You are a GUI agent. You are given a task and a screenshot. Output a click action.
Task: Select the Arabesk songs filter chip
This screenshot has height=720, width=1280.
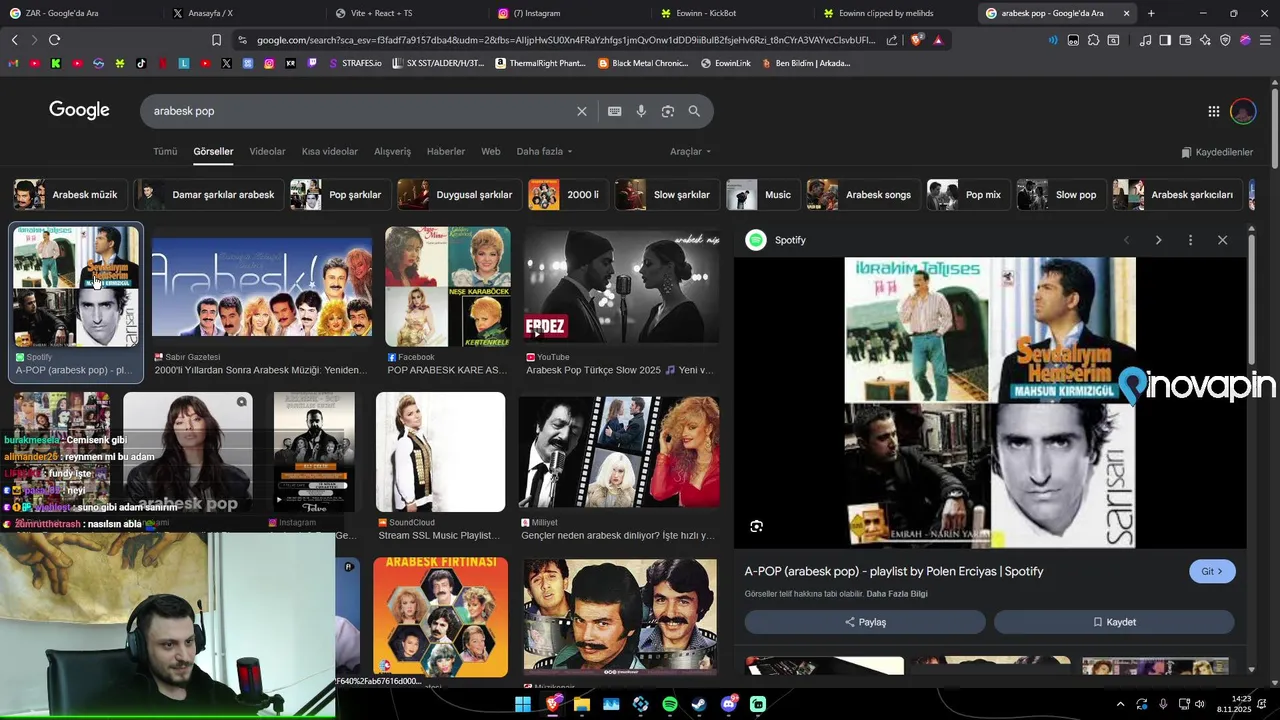(x=863, y=195)
